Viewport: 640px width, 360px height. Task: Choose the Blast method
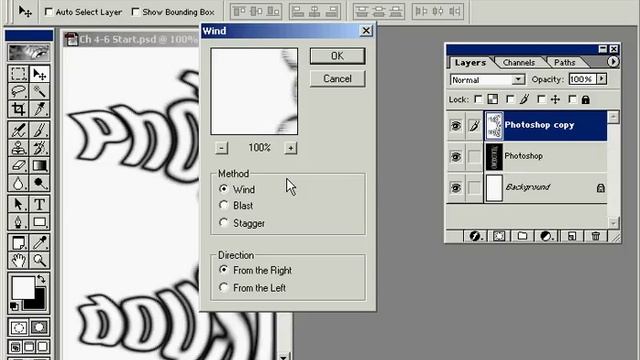point(223,205)
